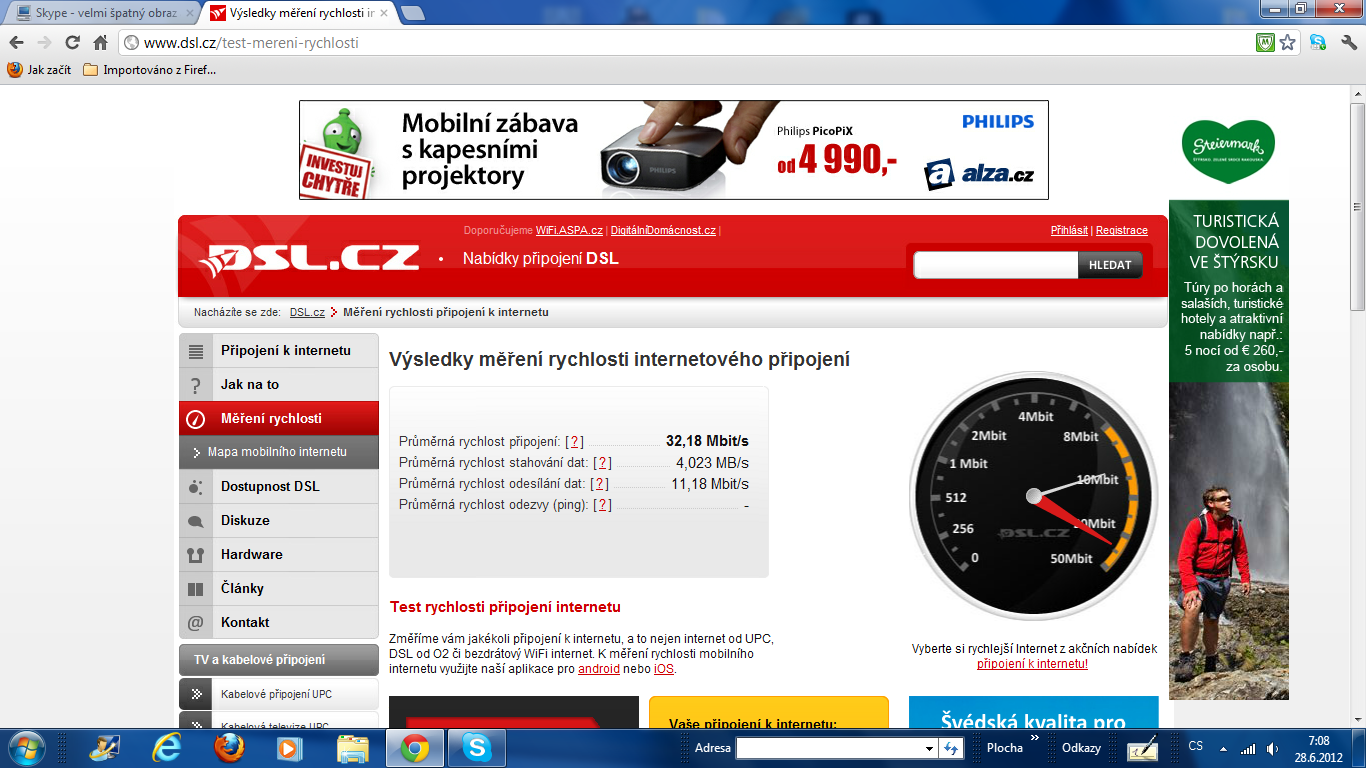Open 'Kabelové připojení UPC' sidebar link
The image size is (1366, 768).
[x=279, y=694]
